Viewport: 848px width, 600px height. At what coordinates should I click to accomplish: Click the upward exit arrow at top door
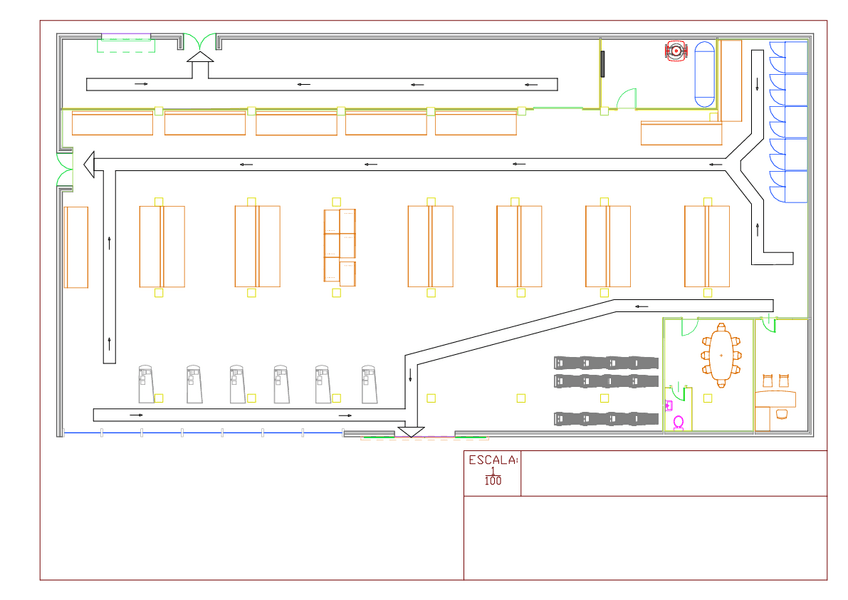(200, 65)
